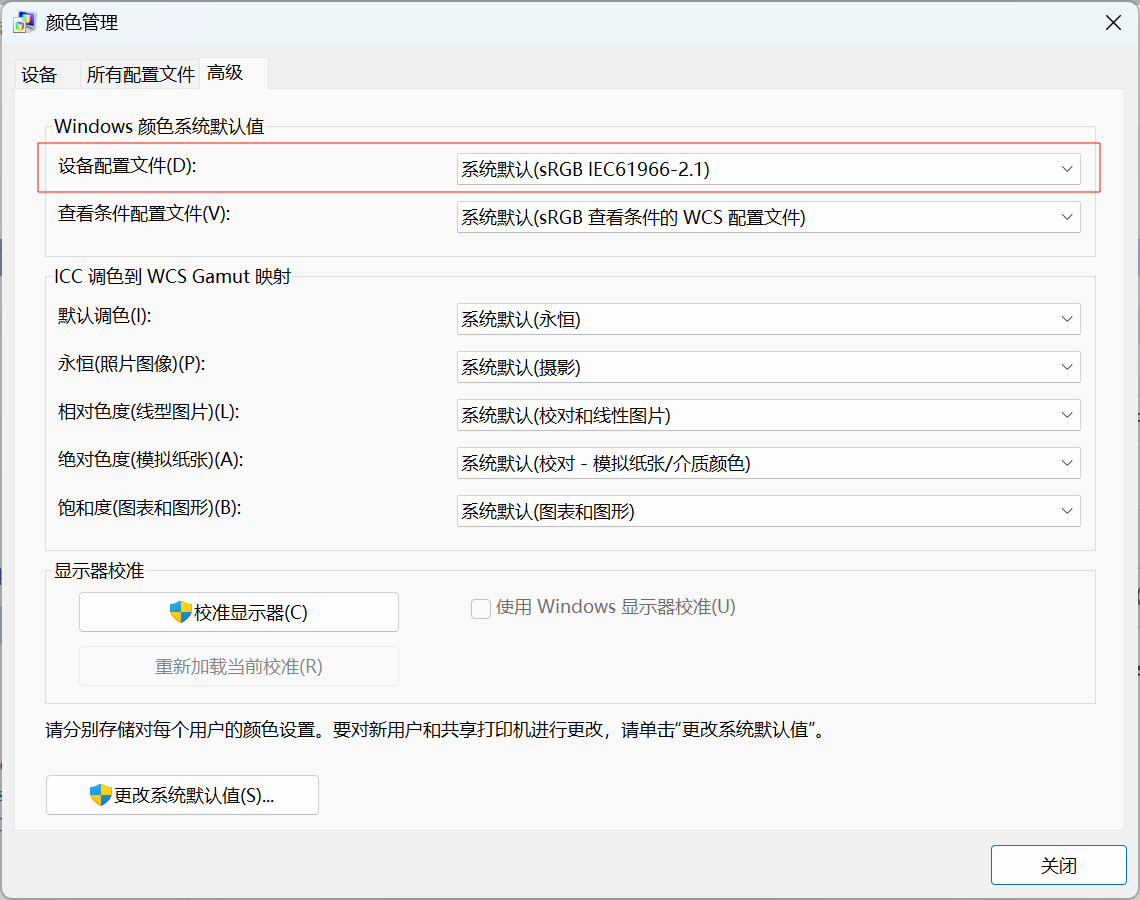Click the 相对色度(线型图片)(L) label
This screenshot has height=900, width=1140.
coord(148,411)
